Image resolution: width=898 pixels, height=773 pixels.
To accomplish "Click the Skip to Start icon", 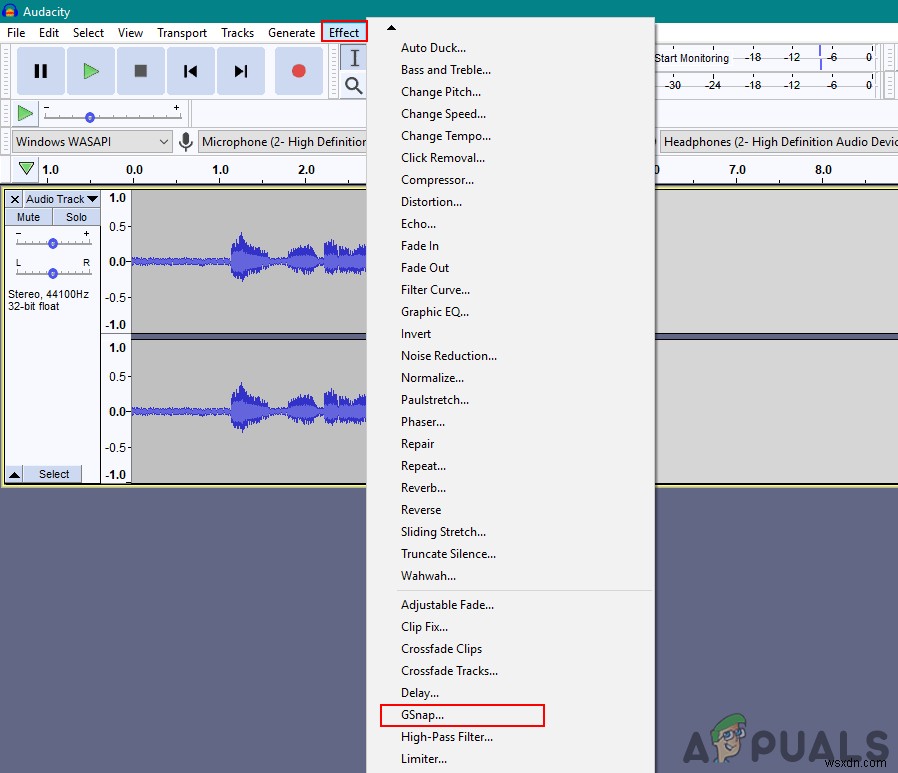I will click(x=190, y=71).
